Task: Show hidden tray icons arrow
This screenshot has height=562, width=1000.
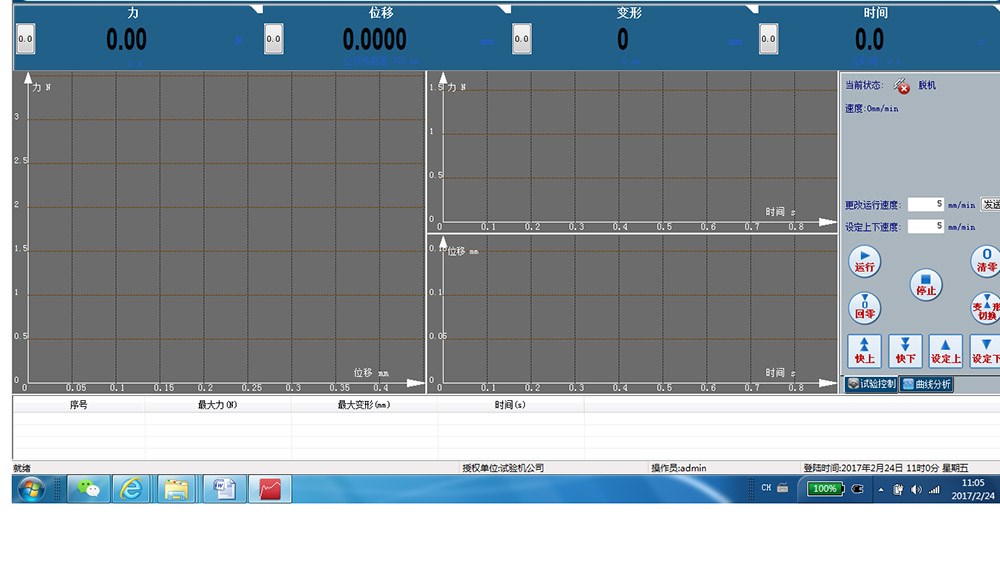Action: pyautogui.click(x=881, y=490)
